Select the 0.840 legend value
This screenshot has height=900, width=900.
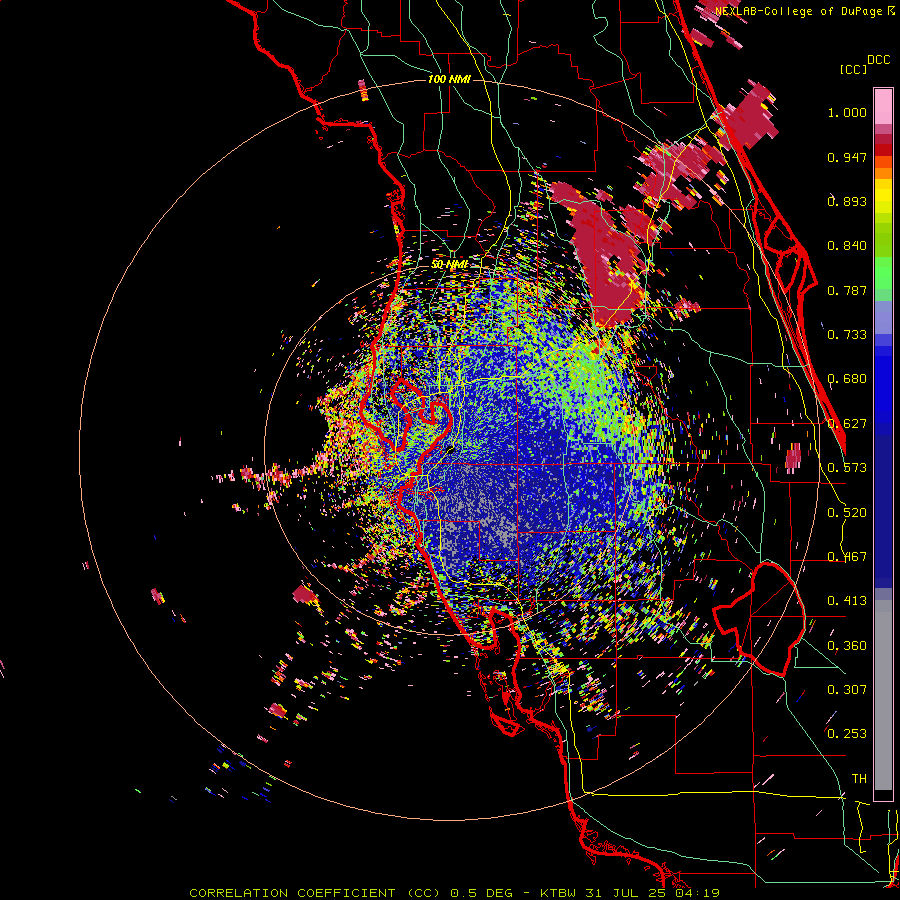point(847,246)
